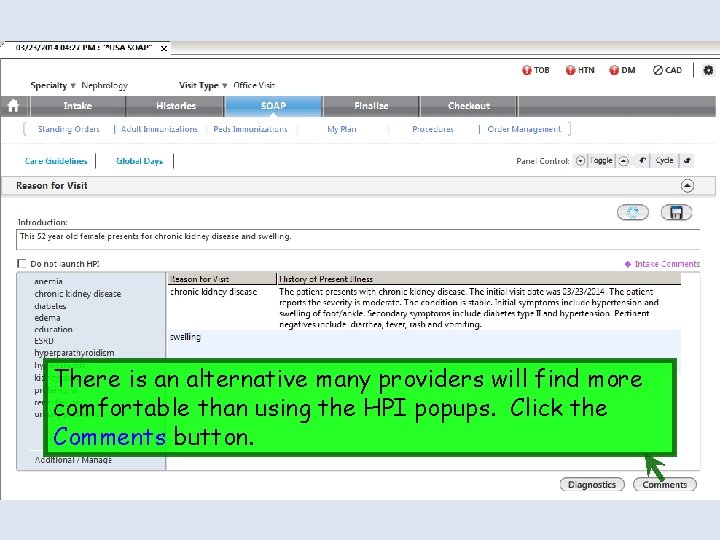
Task: Expand all panels with Toggle down arrow
Action: pyautogui.click(x=580, y=161)
